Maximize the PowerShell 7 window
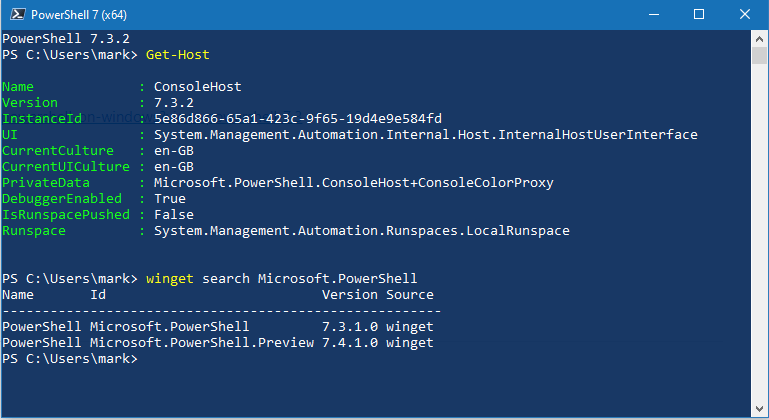The image size is (769, 420). [x=699, y=15]
